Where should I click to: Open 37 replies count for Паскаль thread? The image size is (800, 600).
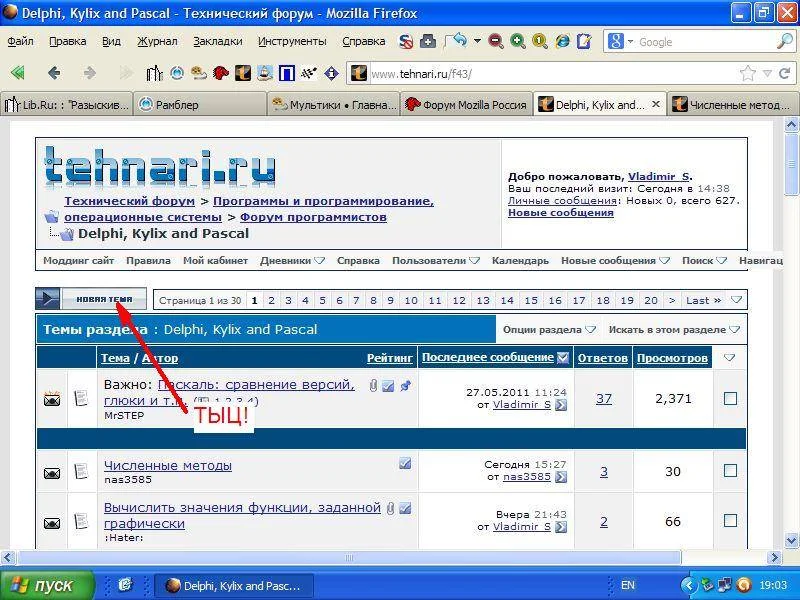pyautogui.click(x=604, y=398)
